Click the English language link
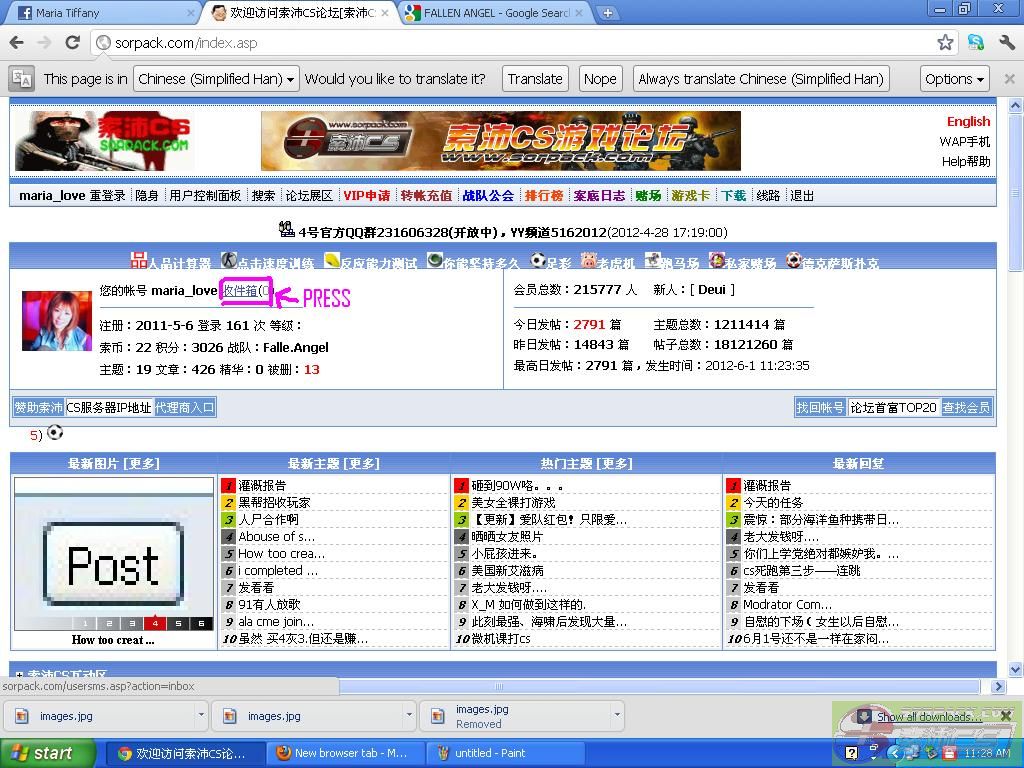Image resolution: width=1024 pixels, height=768 pixels. pyautogui.click(x=968, y=121)
